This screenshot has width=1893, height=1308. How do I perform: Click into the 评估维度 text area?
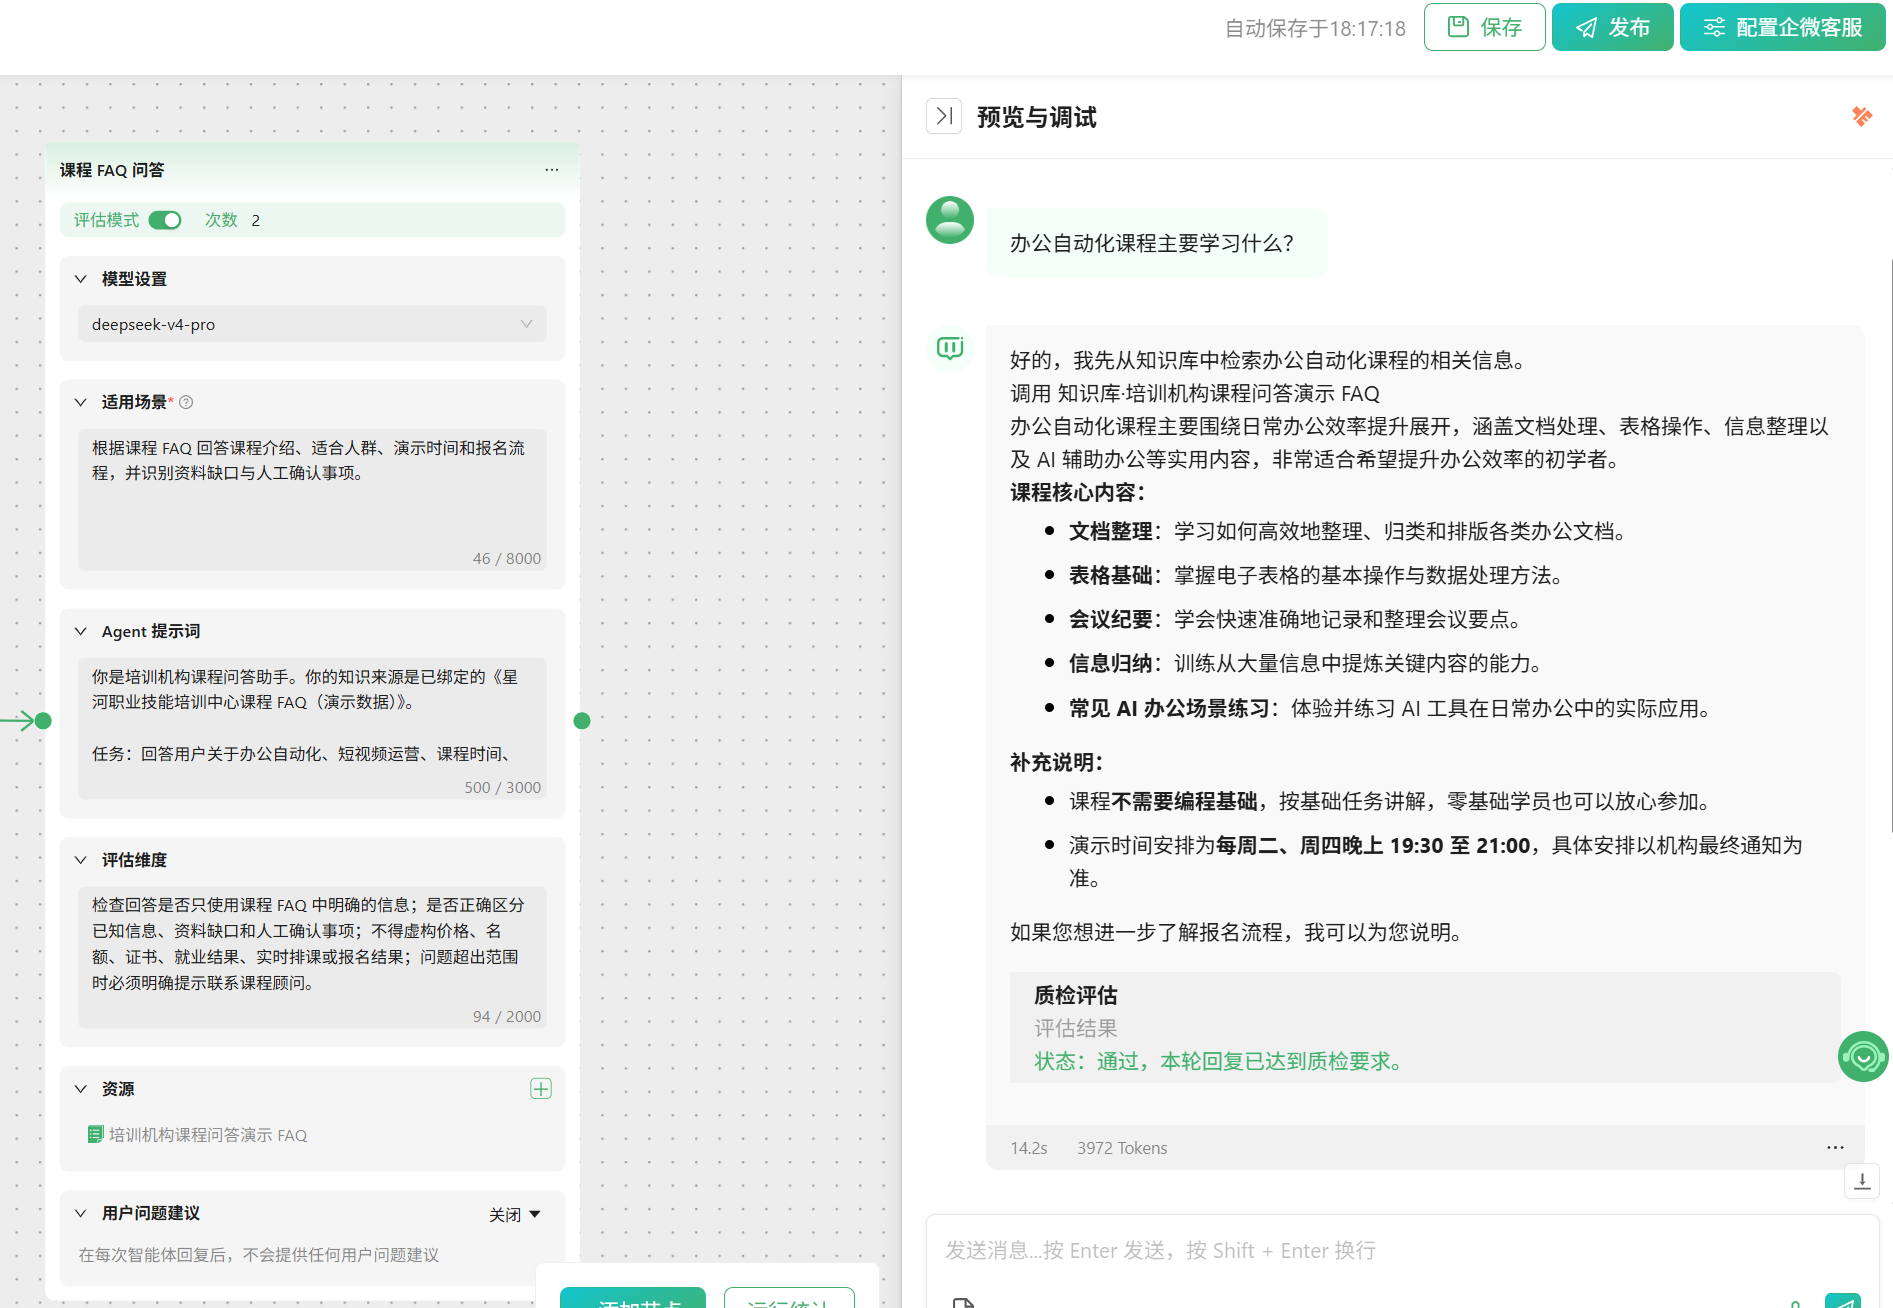[x=312, y=957]
